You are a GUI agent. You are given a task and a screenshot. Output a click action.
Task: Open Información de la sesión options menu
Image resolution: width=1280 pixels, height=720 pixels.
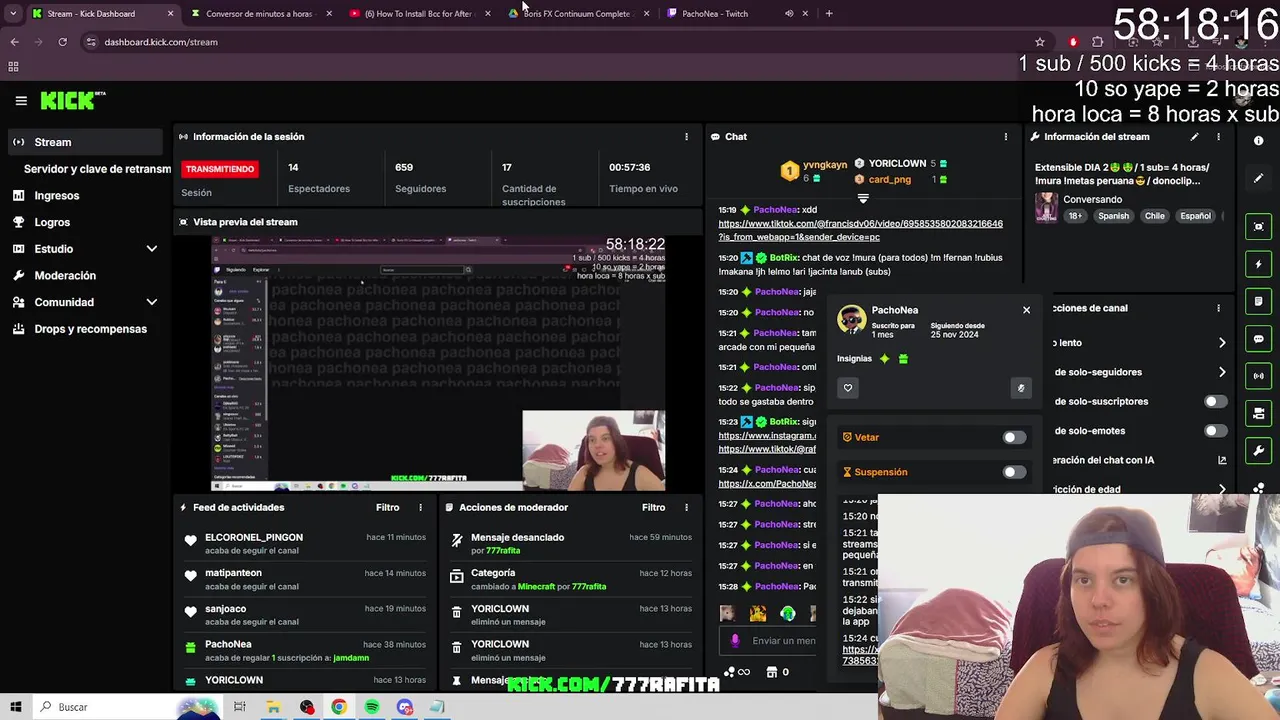(x=686, y=137)
